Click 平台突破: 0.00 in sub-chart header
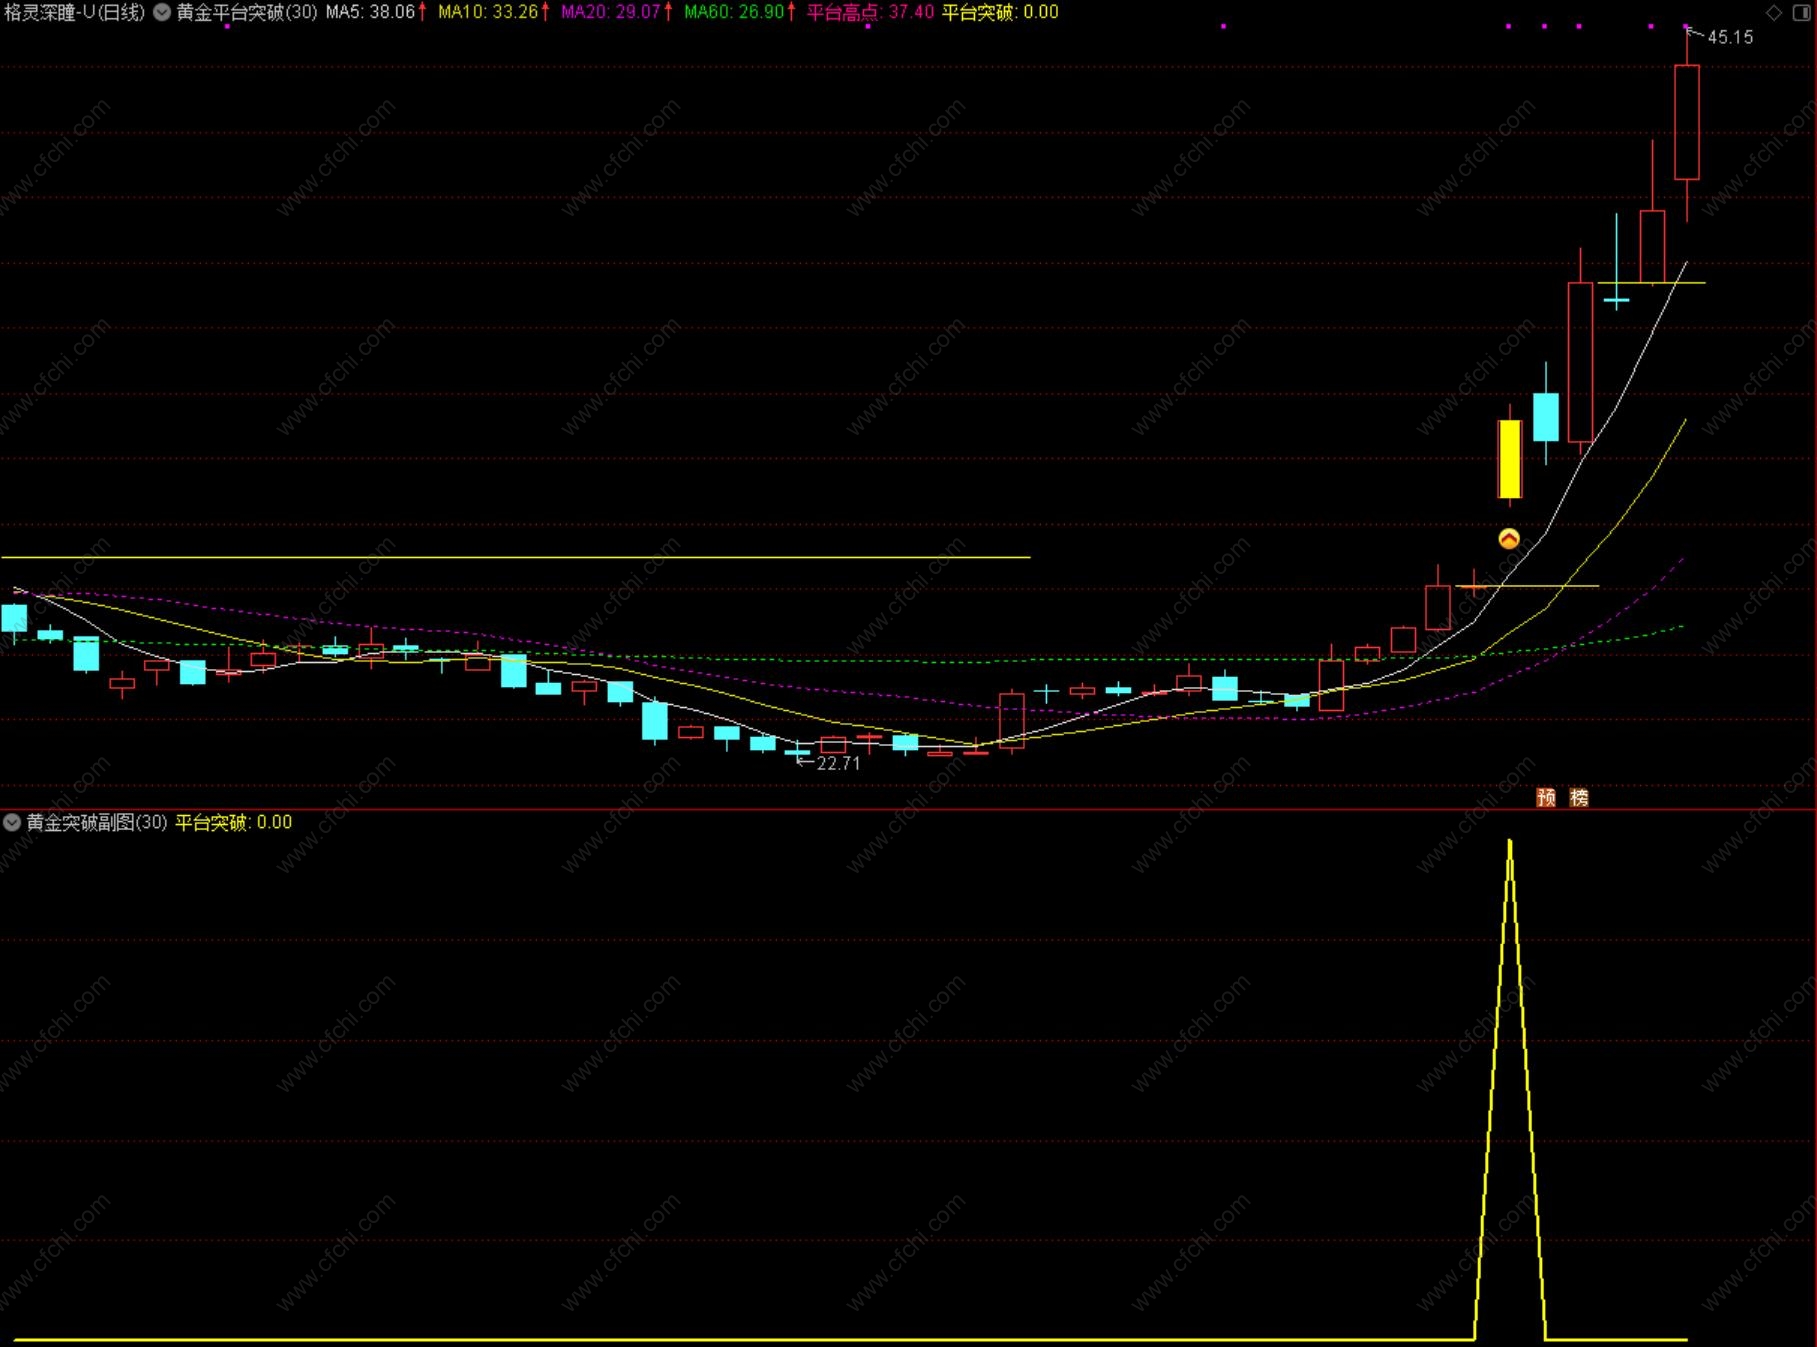1817x1347 pixels. pos(234,823)
